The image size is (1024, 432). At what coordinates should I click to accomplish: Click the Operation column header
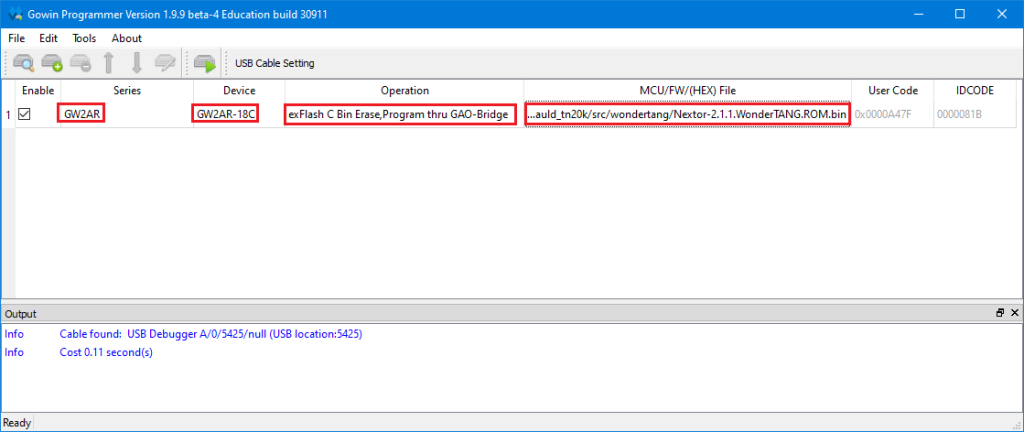click(404, 91)
